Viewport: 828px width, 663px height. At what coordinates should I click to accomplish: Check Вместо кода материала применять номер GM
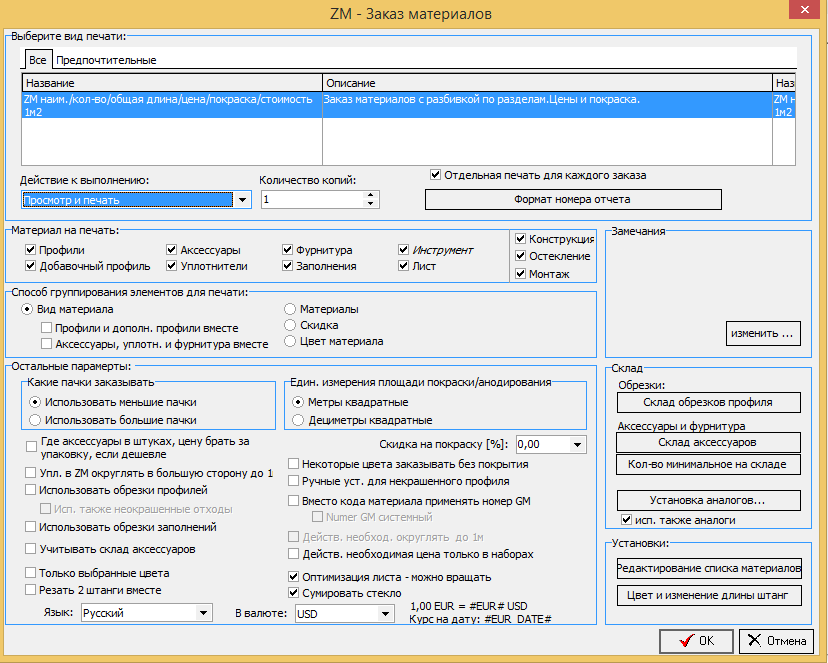pyautogui.click(x=294, y=500)
